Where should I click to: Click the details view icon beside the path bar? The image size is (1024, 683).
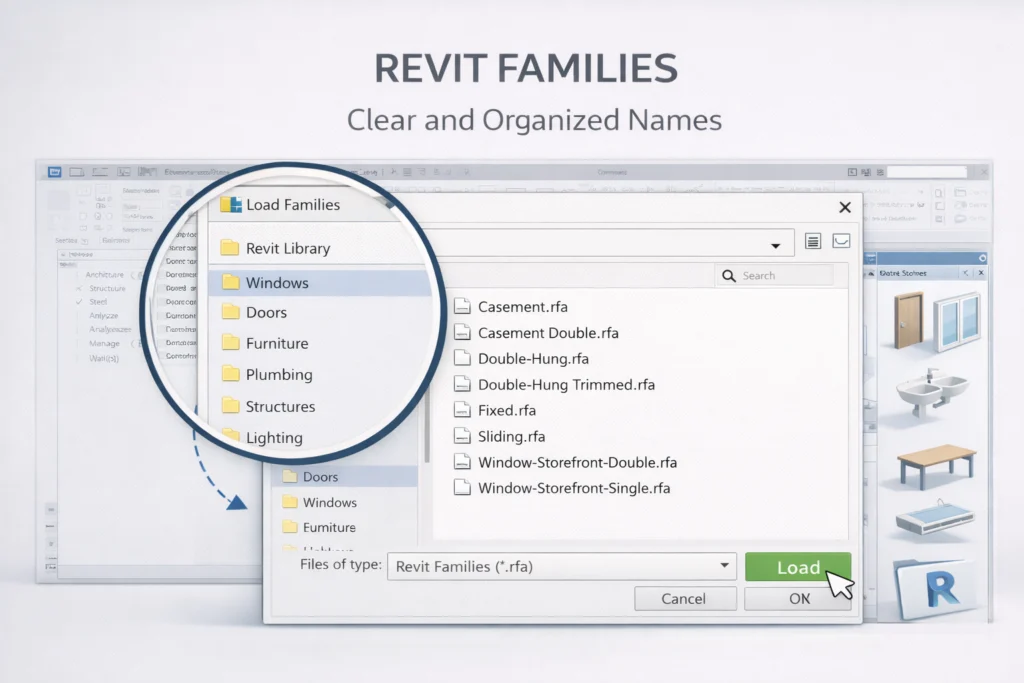pyautogui.click(x=812, y=242)
